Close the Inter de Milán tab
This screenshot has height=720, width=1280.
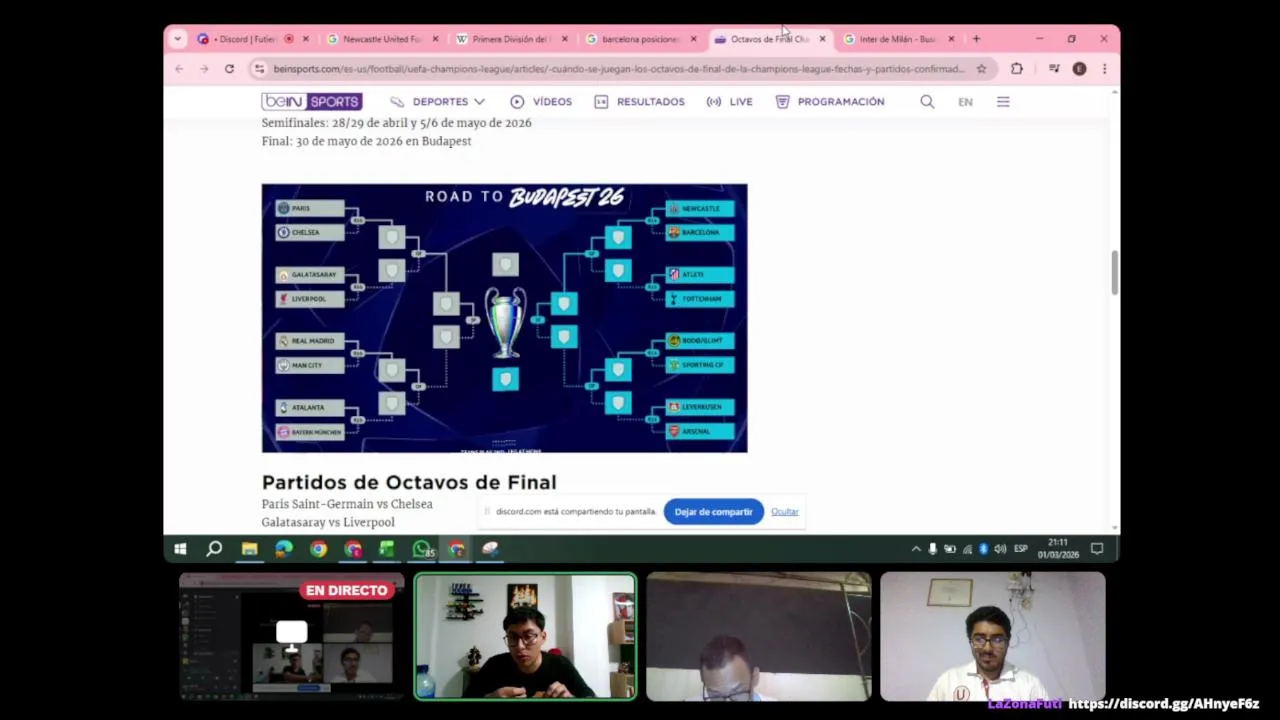click(951, 39)
